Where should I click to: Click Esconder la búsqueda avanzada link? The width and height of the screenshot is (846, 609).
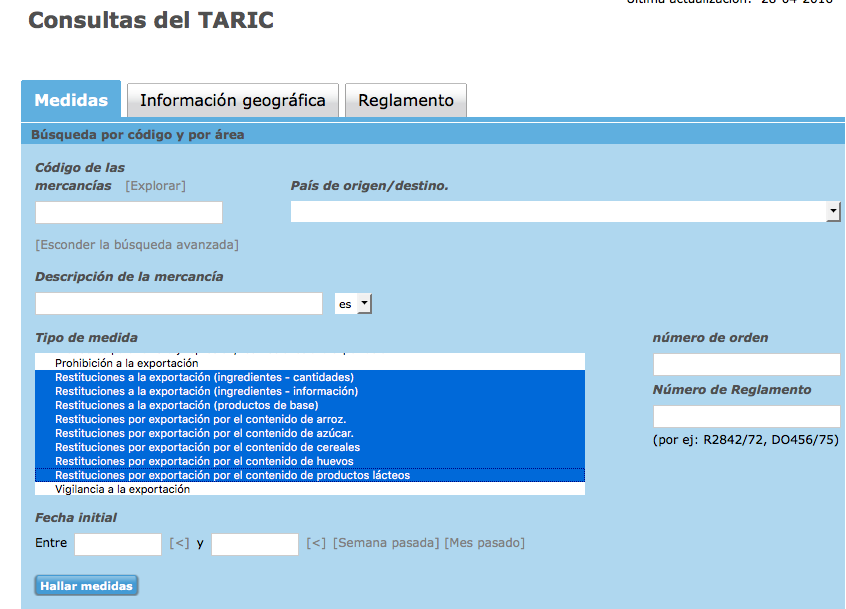[137, 245]
